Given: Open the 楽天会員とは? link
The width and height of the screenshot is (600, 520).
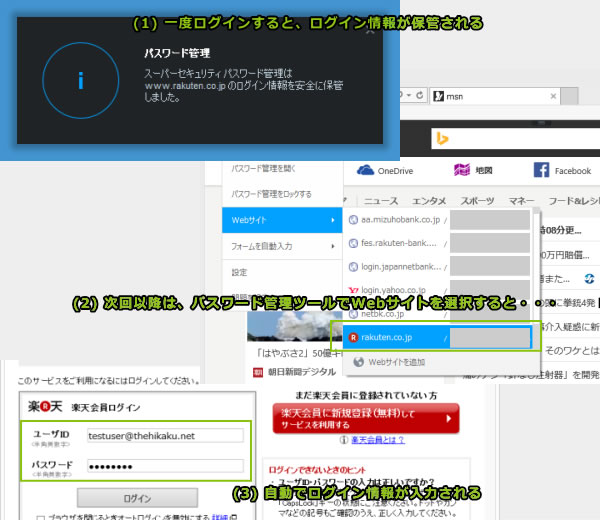Looking at the screenshot, I should [378, 440].
